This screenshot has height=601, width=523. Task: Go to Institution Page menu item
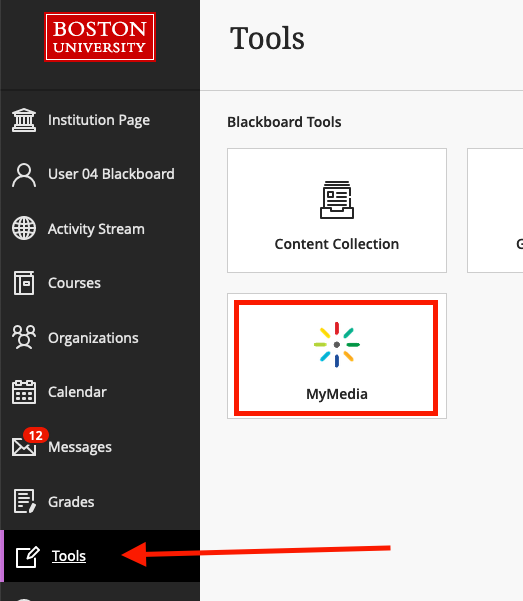[100, 120]
